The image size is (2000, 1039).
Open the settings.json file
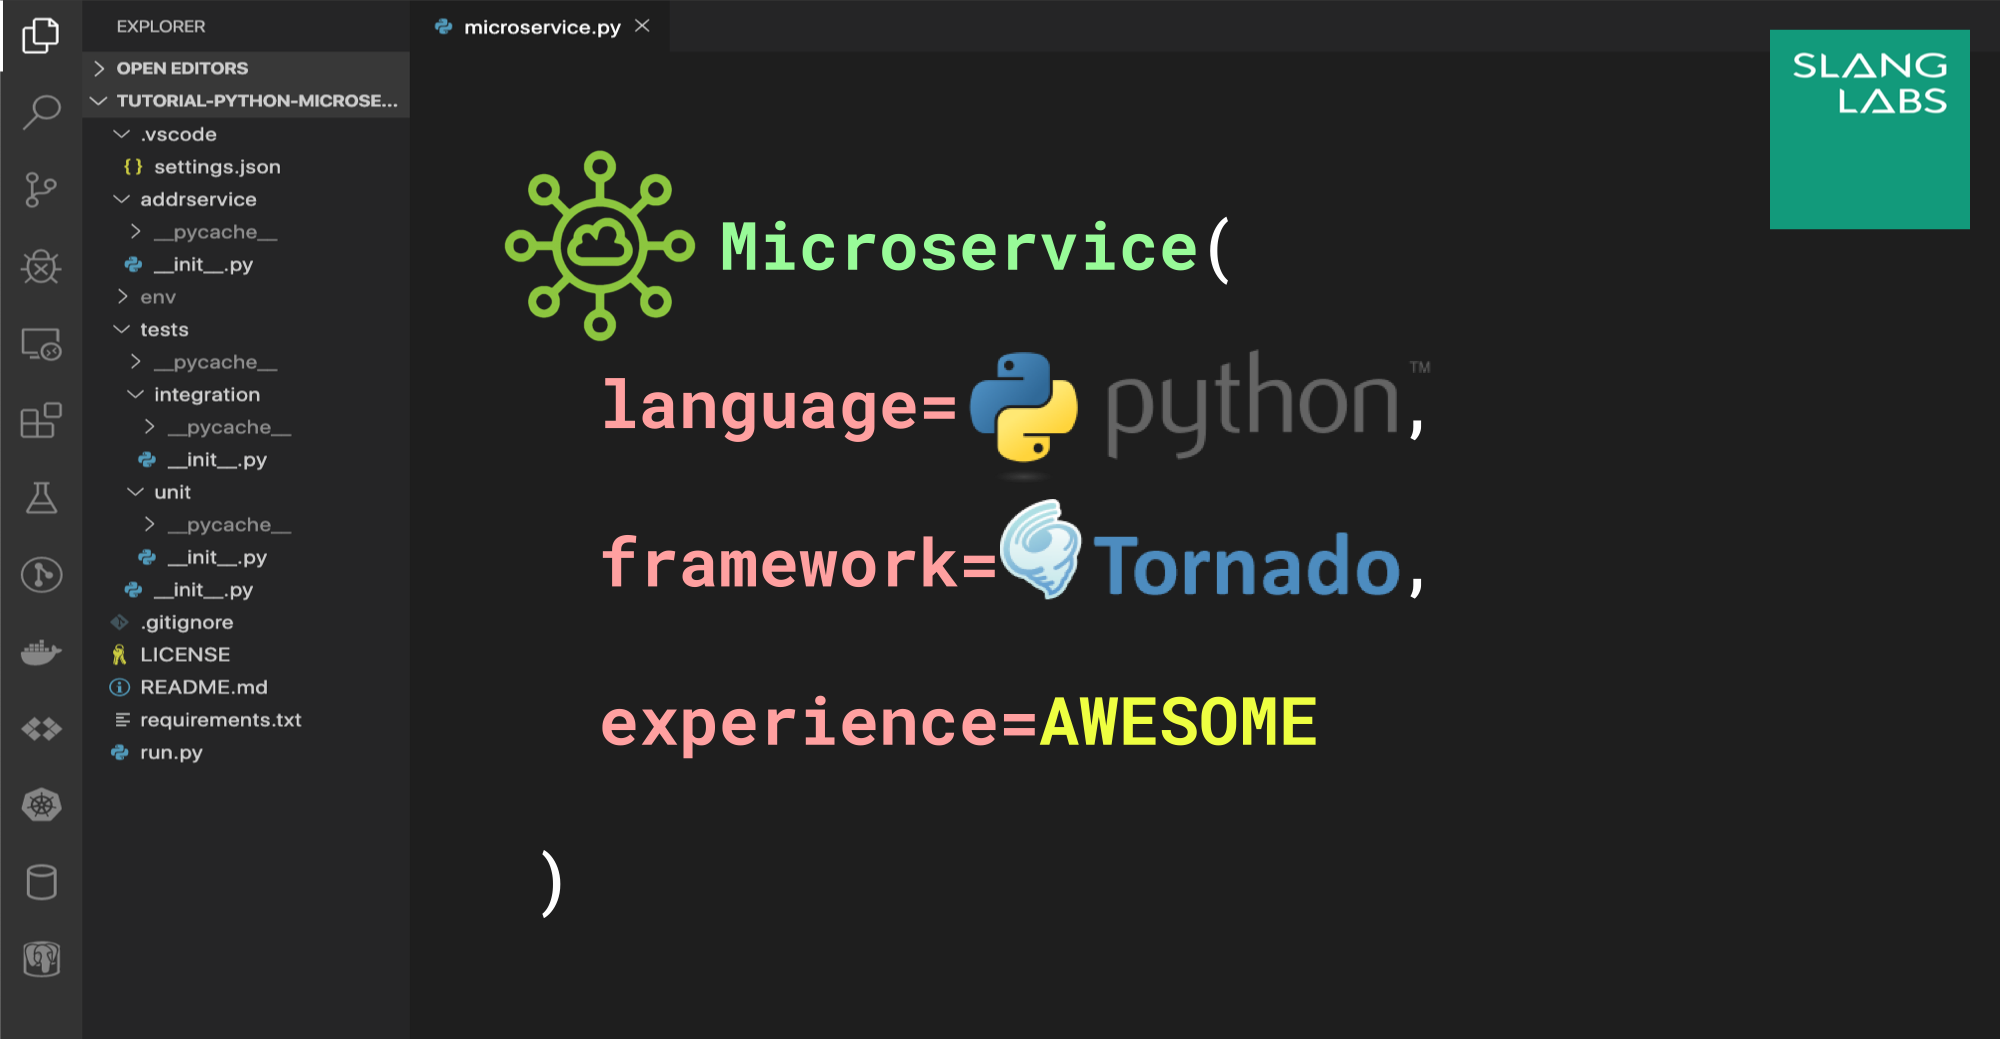(218, 166)
